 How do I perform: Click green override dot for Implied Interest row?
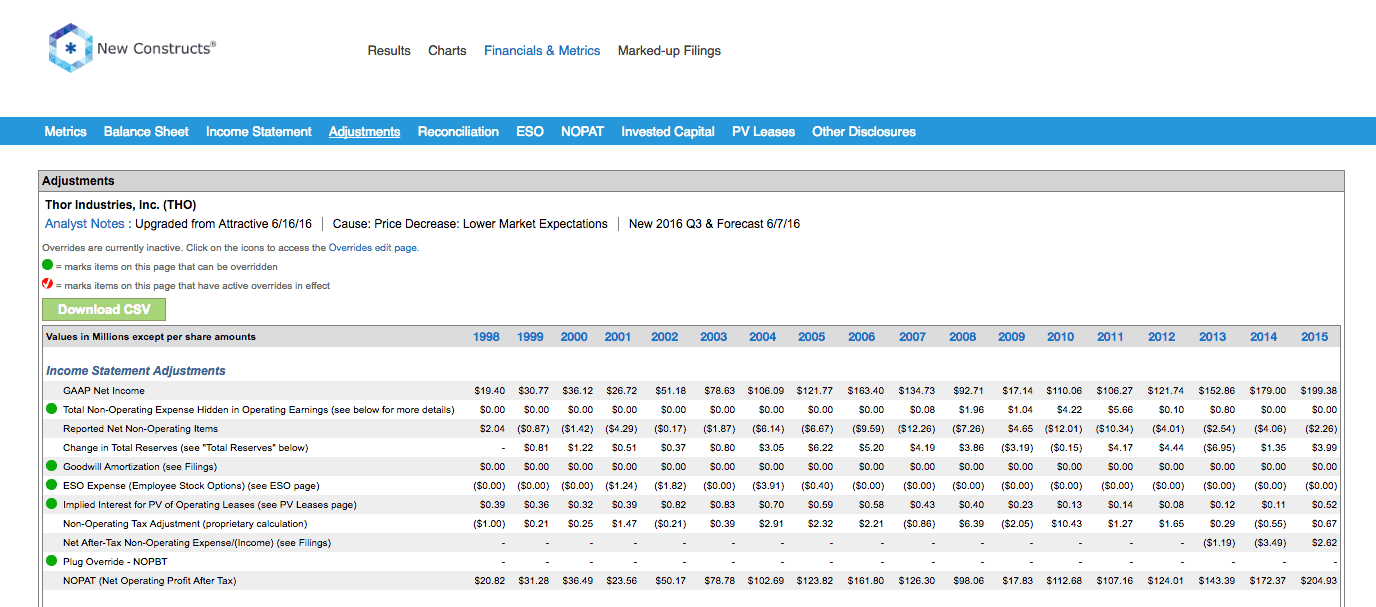click(x=50, y=504)
